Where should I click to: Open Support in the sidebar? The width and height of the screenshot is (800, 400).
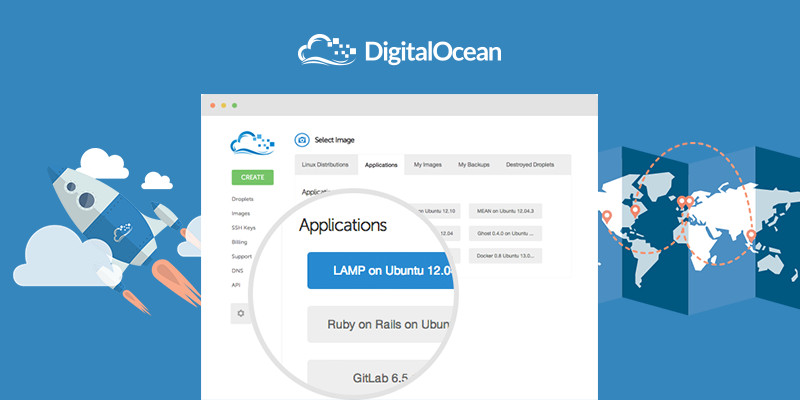(241, 256)
